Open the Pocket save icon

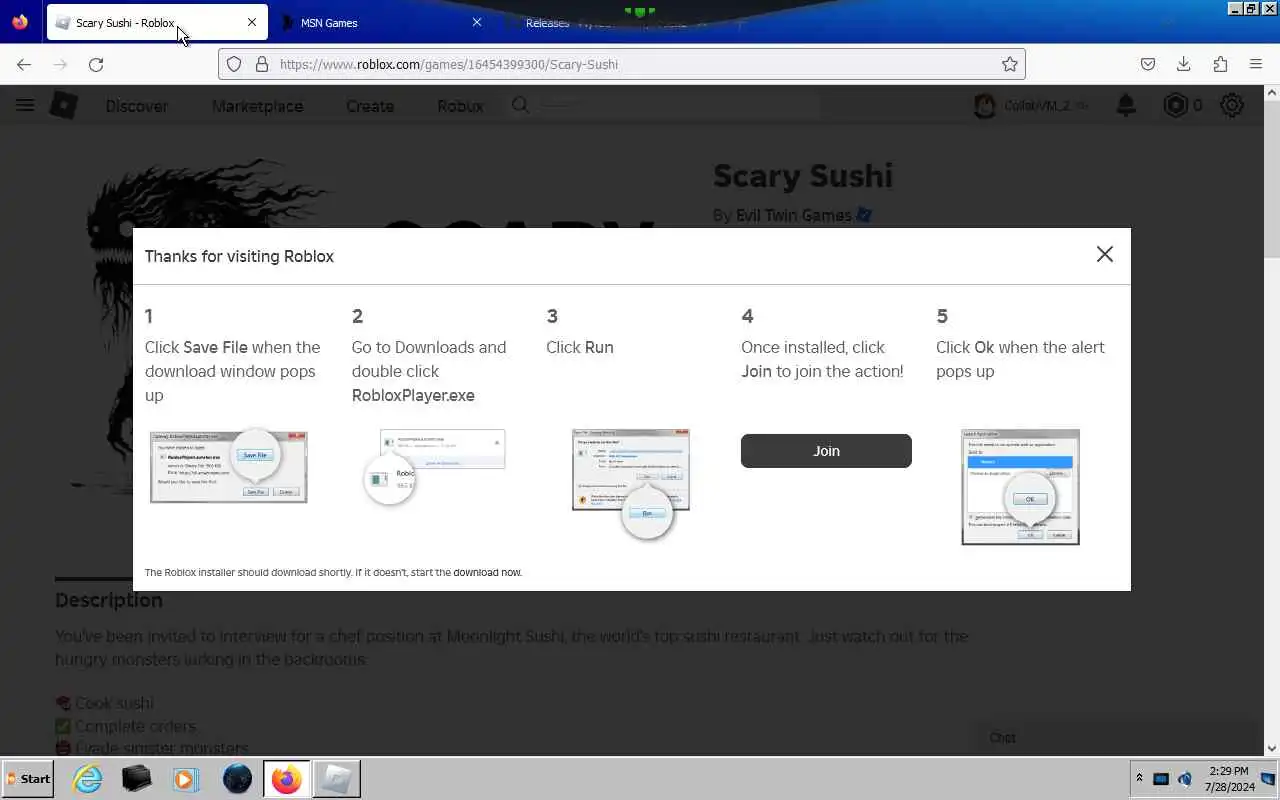pyautogui.click(x=1148, y=64)
